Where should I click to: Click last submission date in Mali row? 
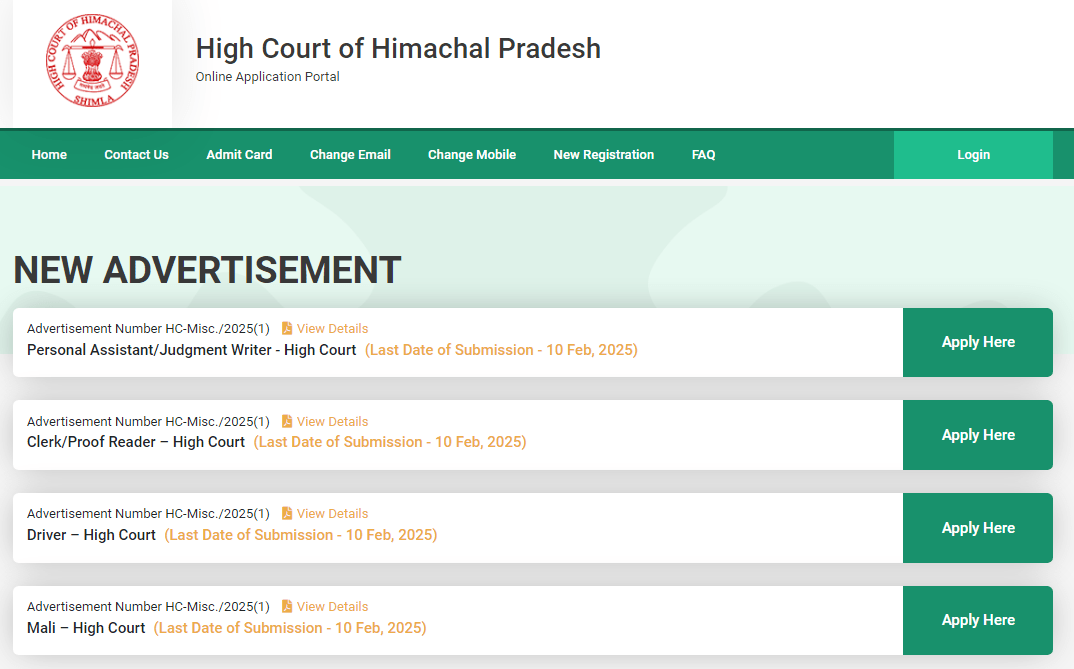click(x=290, y=628)
